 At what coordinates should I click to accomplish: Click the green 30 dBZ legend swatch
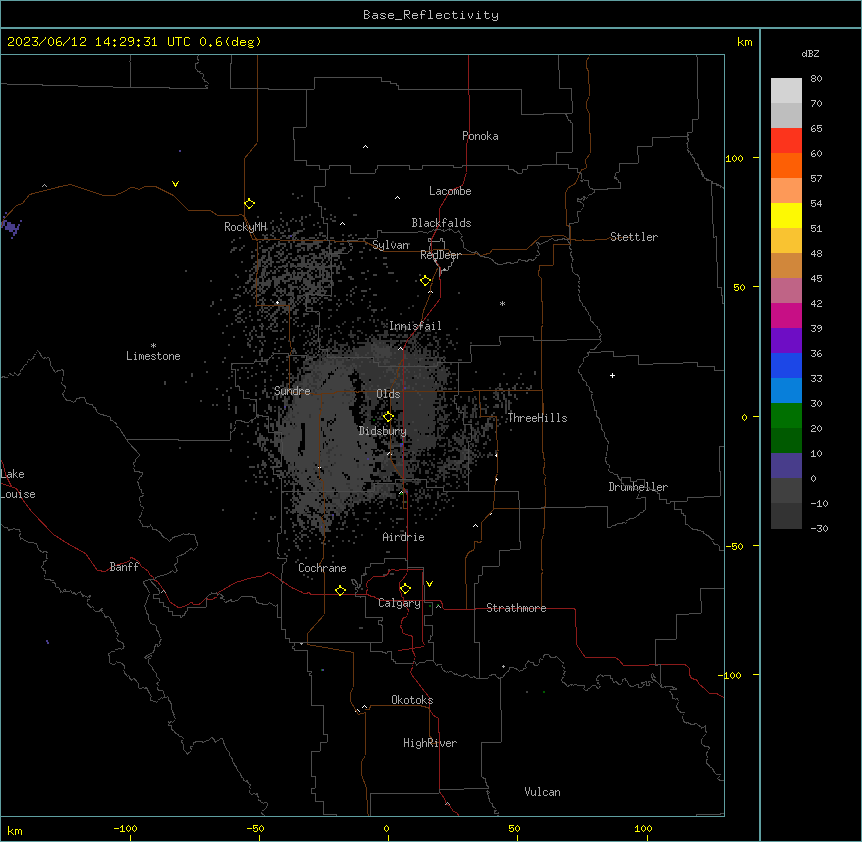click(786, 416)
